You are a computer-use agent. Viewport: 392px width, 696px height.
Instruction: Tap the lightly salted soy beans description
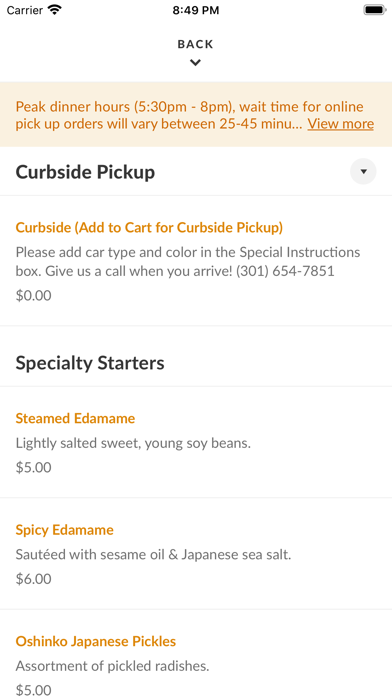click(133, 443)
